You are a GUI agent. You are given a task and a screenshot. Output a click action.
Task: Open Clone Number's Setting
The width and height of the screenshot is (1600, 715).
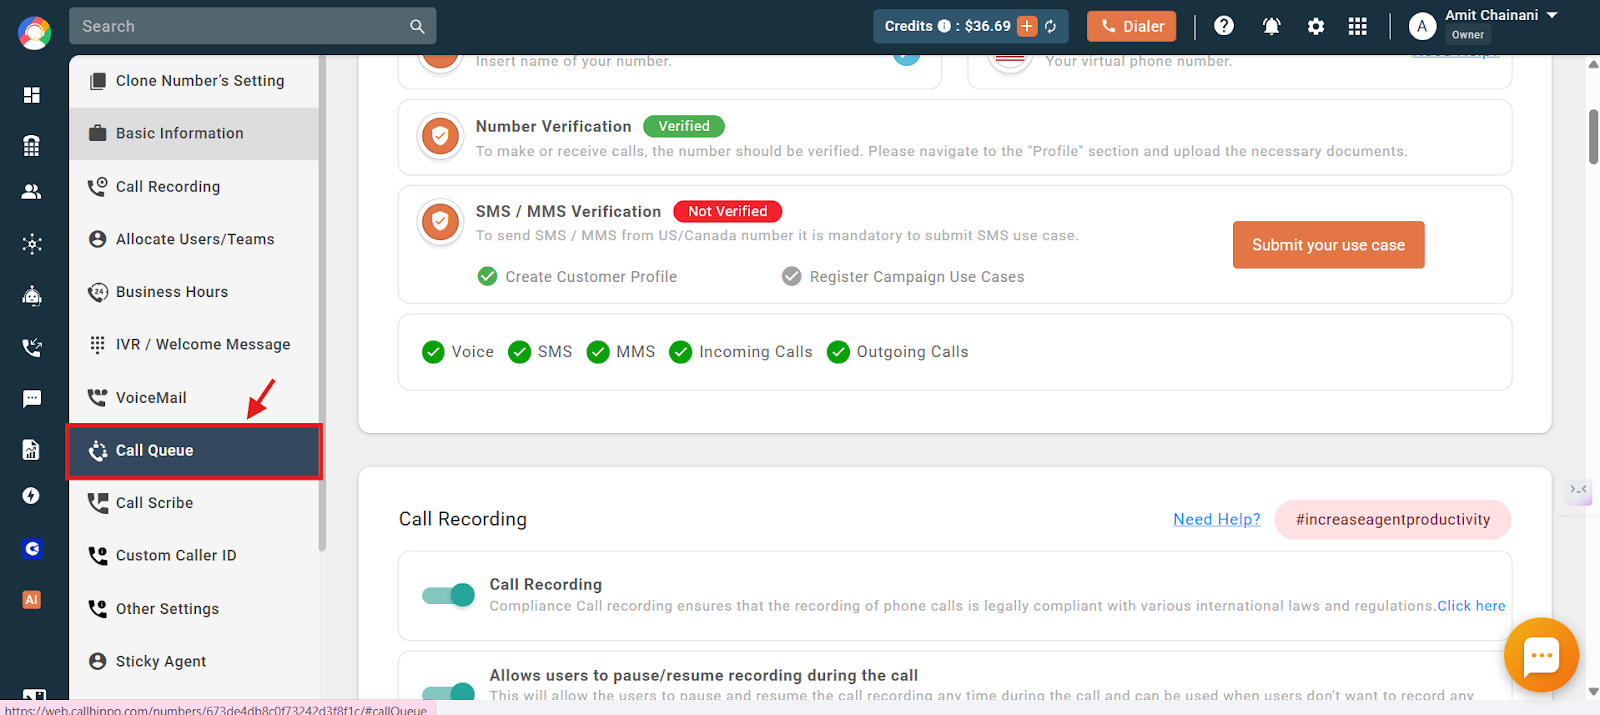pyautogui.click(x=194, y=81)
